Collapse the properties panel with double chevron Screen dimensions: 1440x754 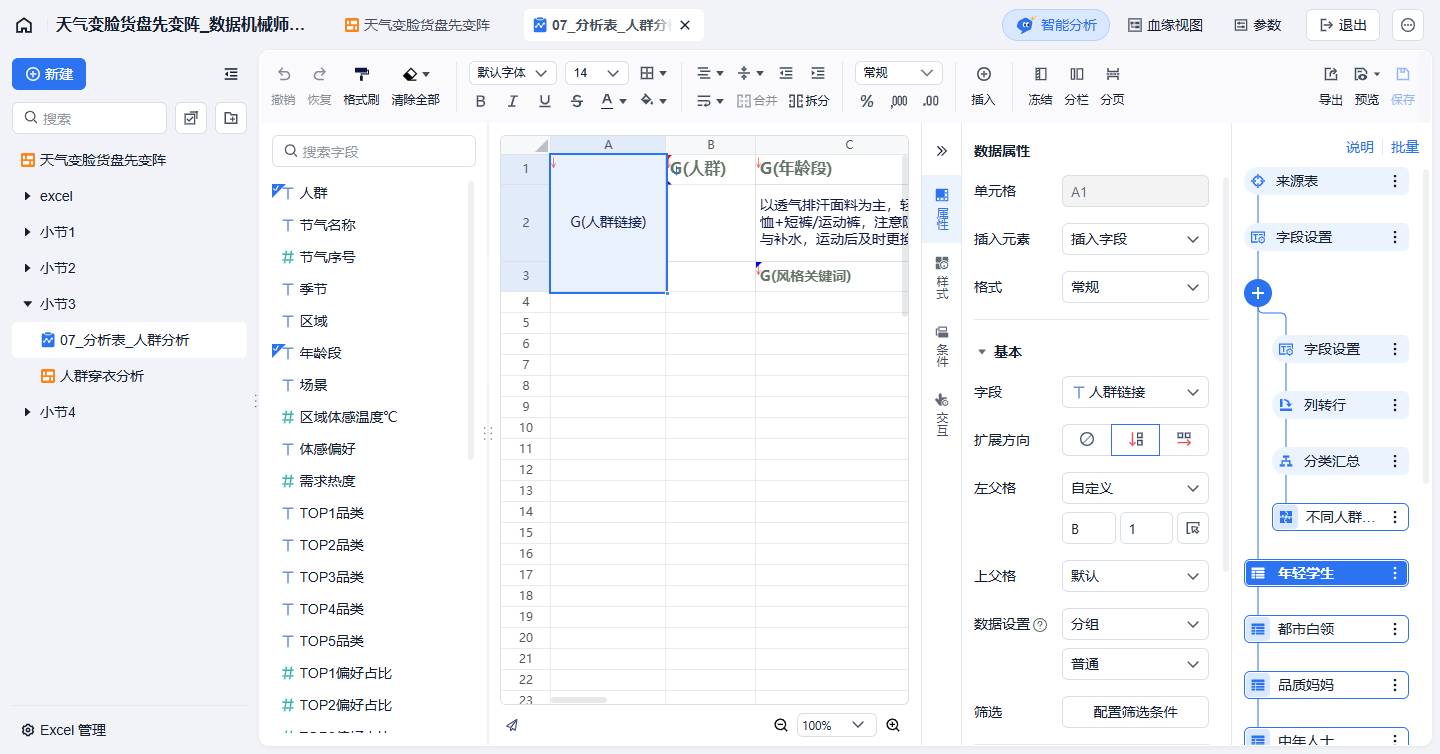tap(941, 151)
